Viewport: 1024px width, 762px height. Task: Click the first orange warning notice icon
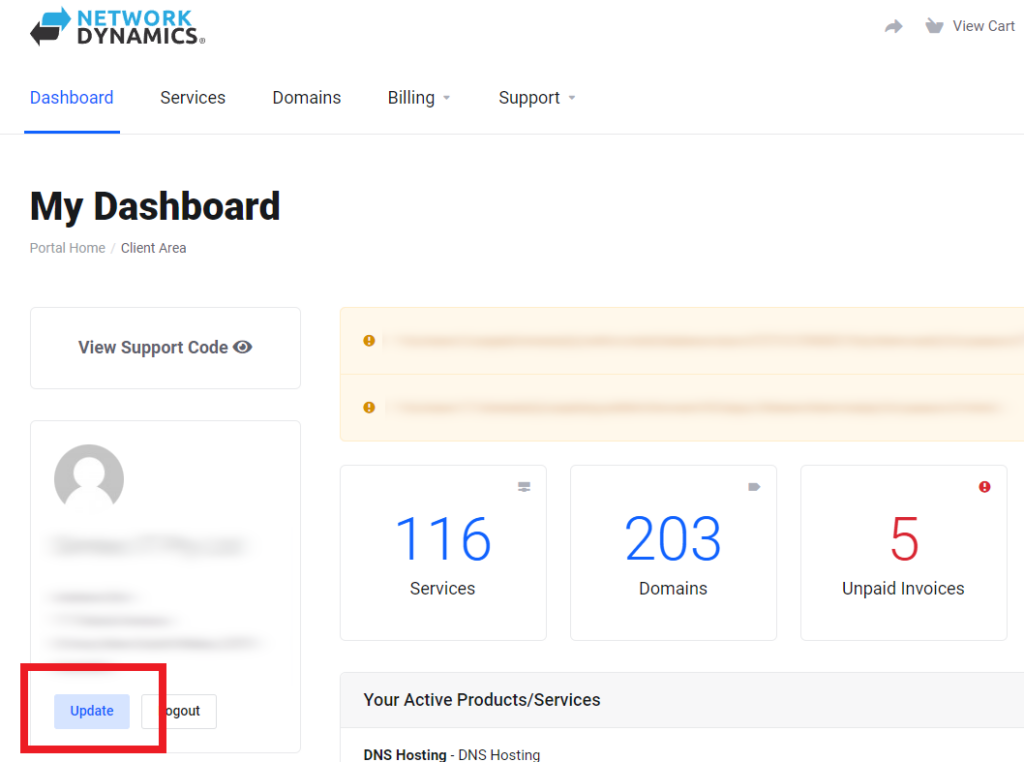click(369, 341)
